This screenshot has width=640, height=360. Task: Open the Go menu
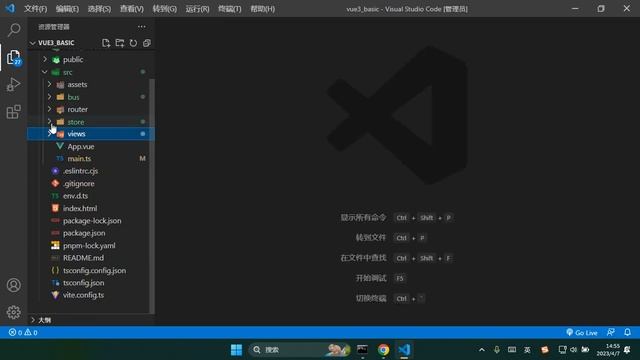click(x=164, y=9)
